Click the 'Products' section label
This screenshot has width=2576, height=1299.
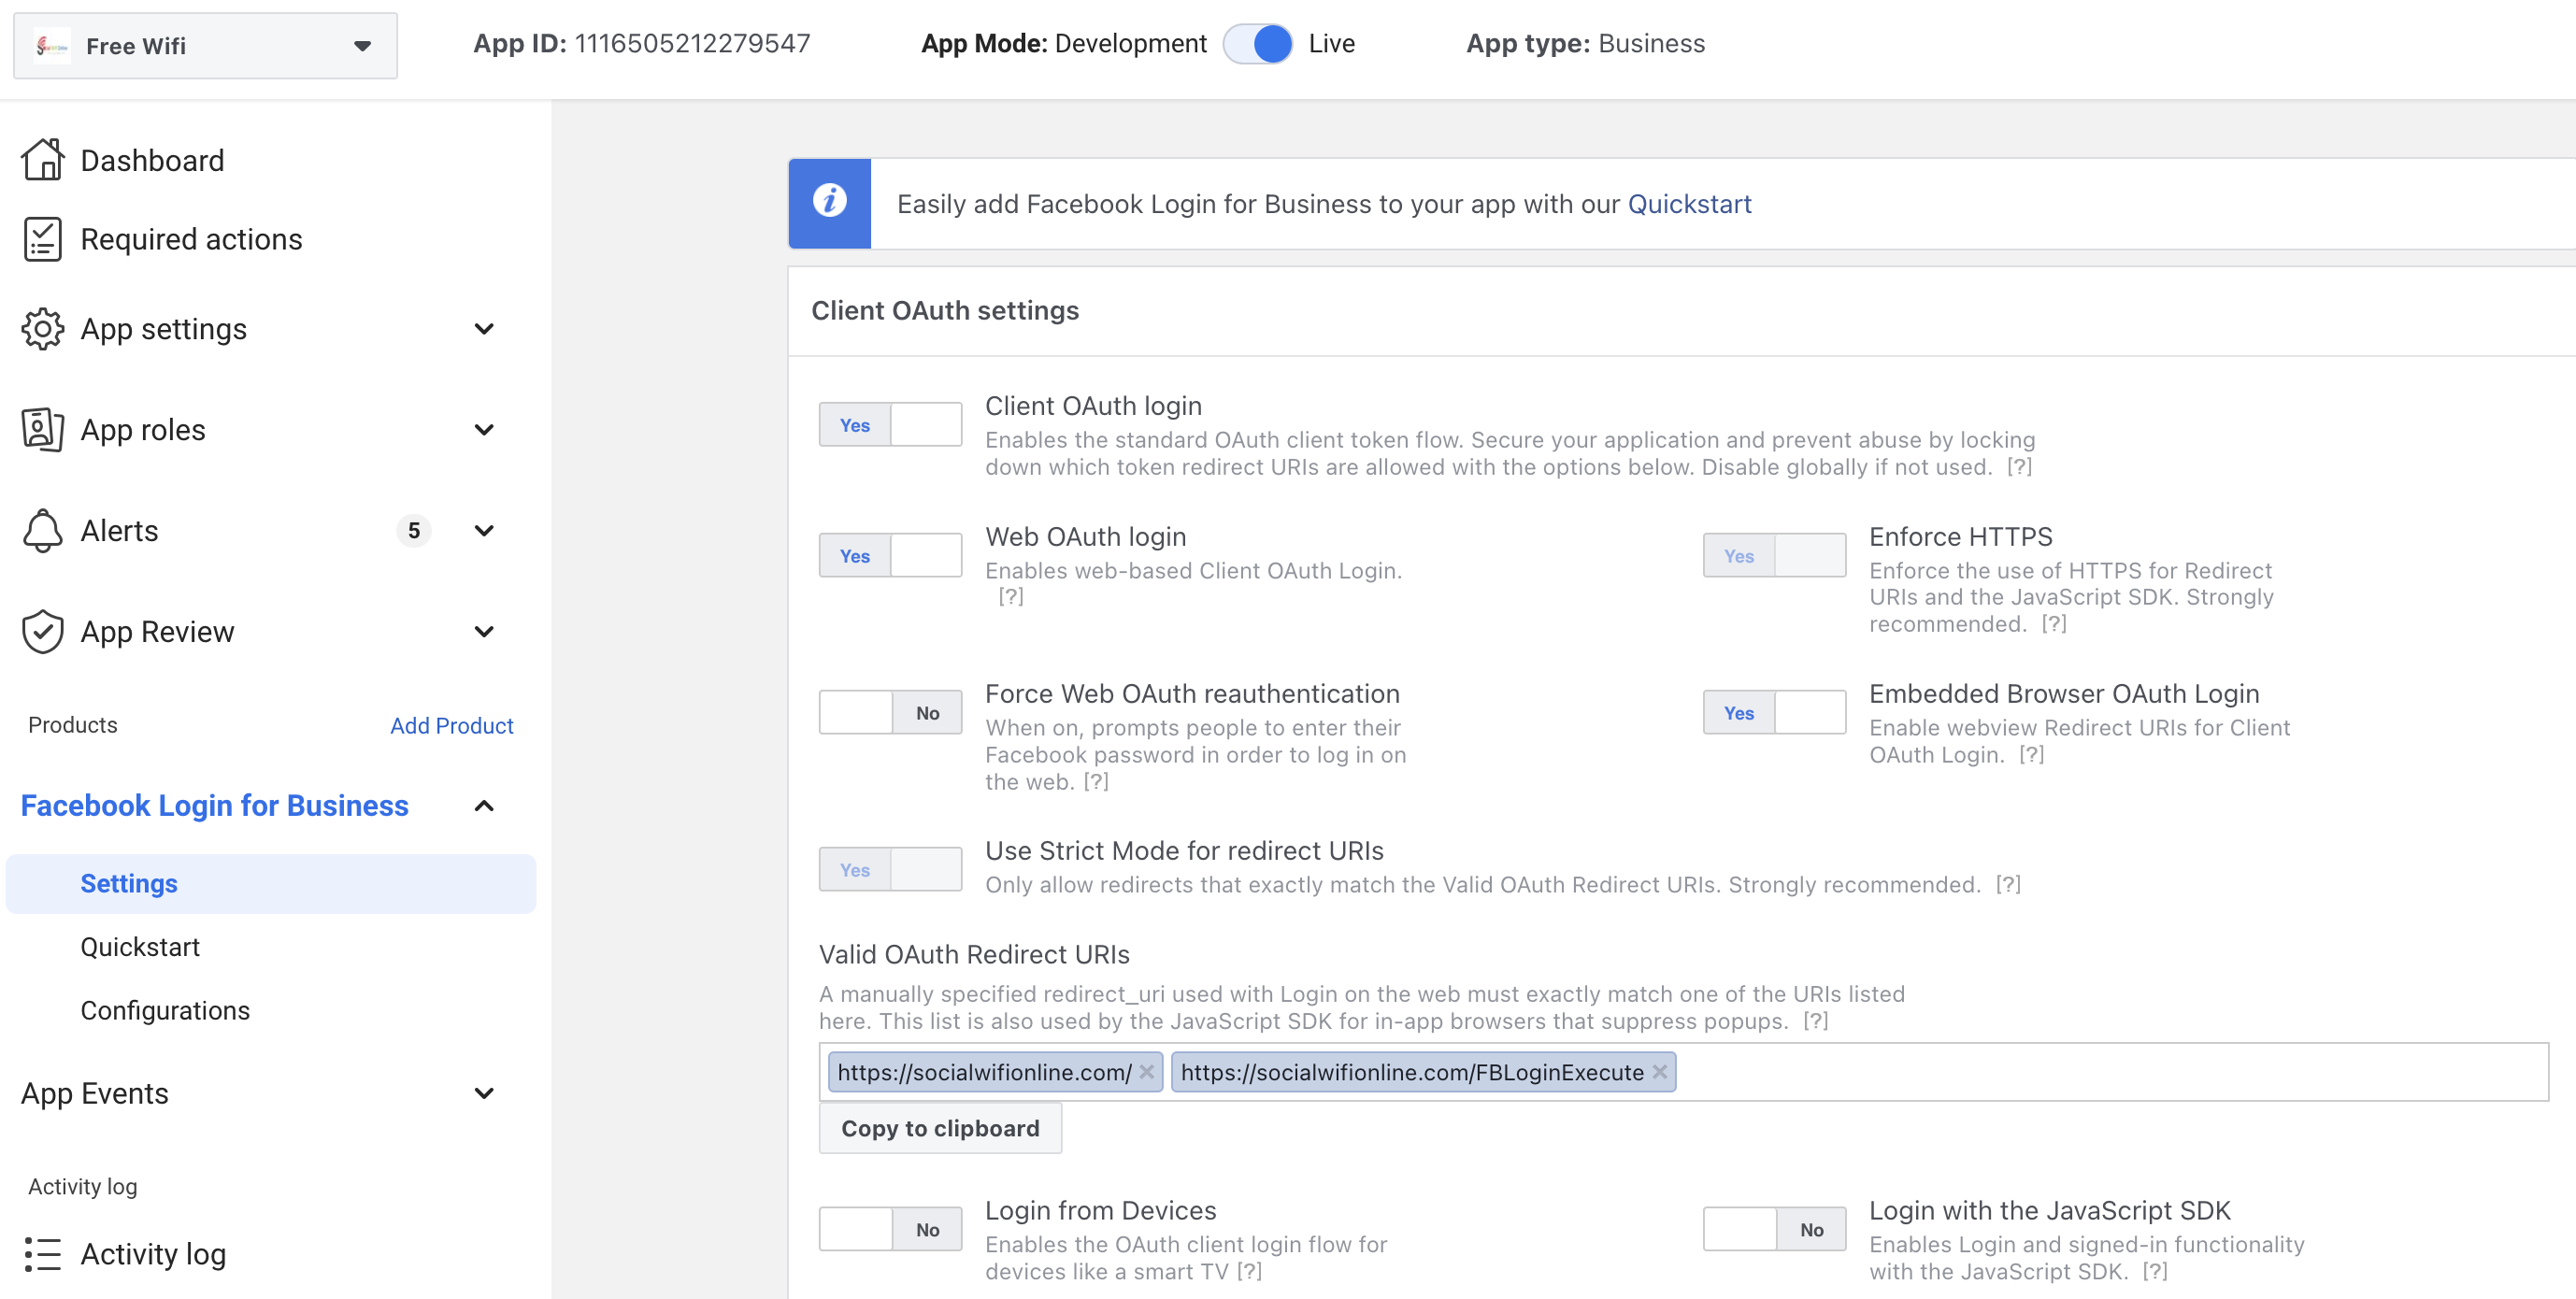[x=72, y=726]
